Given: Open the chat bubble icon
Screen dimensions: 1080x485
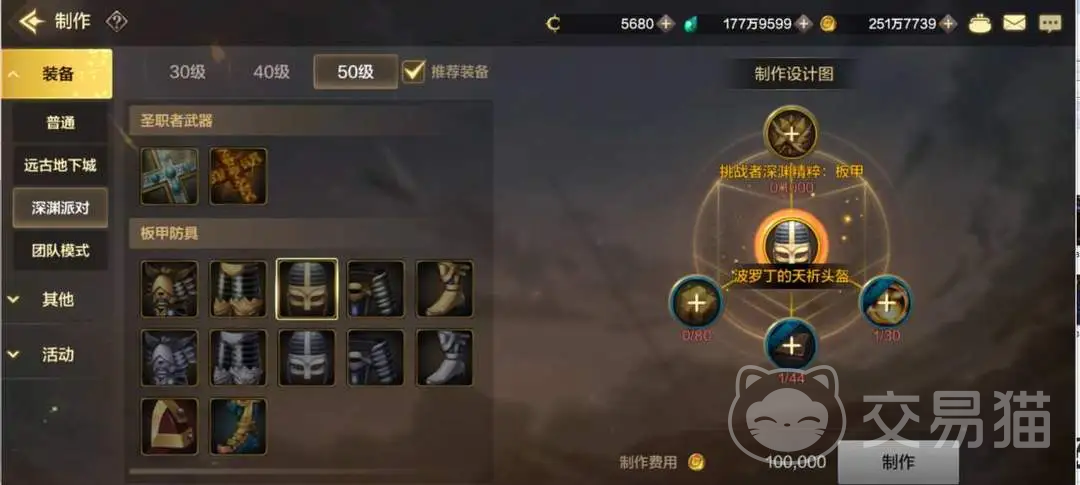Looking at the screenshot, I should pos(1050,24).
